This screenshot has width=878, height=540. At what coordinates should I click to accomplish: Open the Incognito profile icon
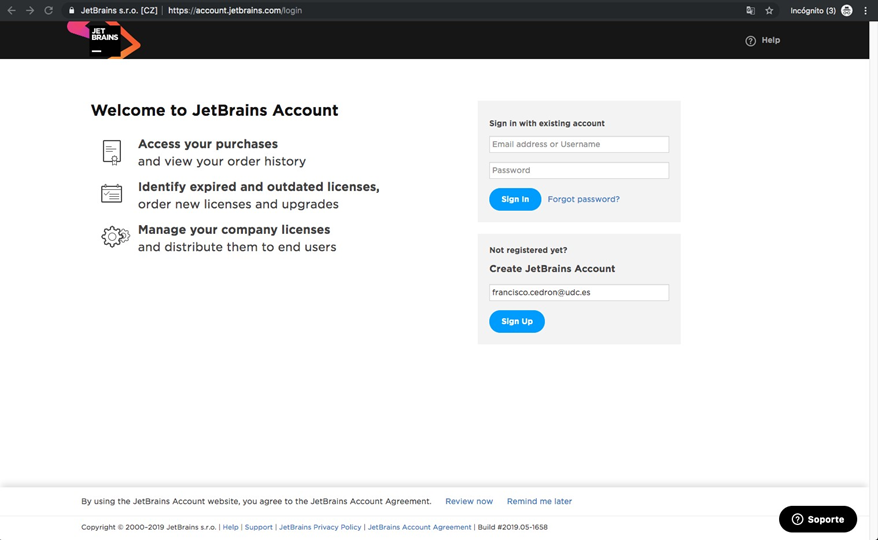point(847,11)
